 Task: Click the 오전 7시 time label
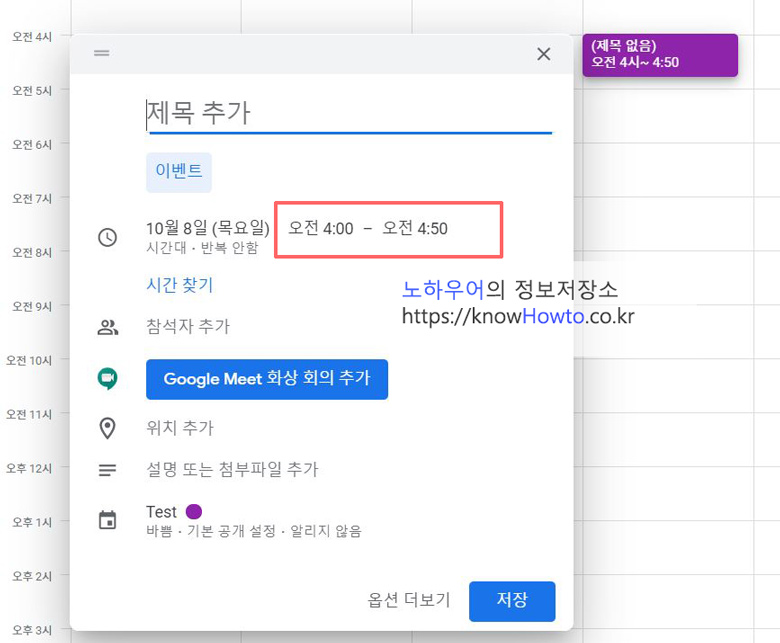click(32, 199)
